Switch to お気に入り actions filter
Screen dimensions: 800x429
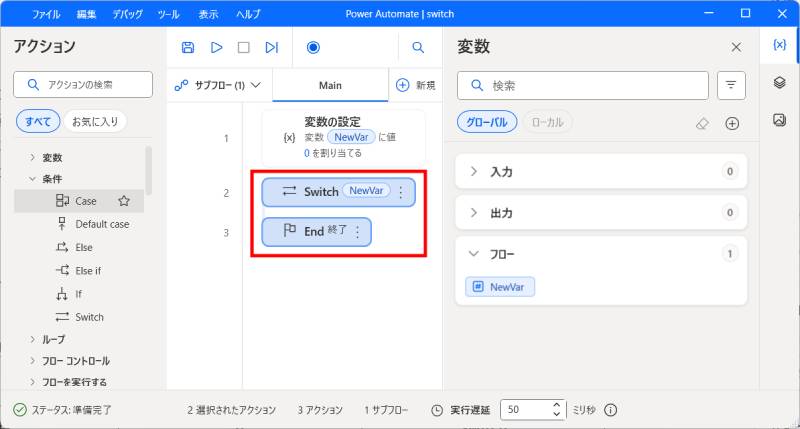pyautogui.click(x=94, y=122)
